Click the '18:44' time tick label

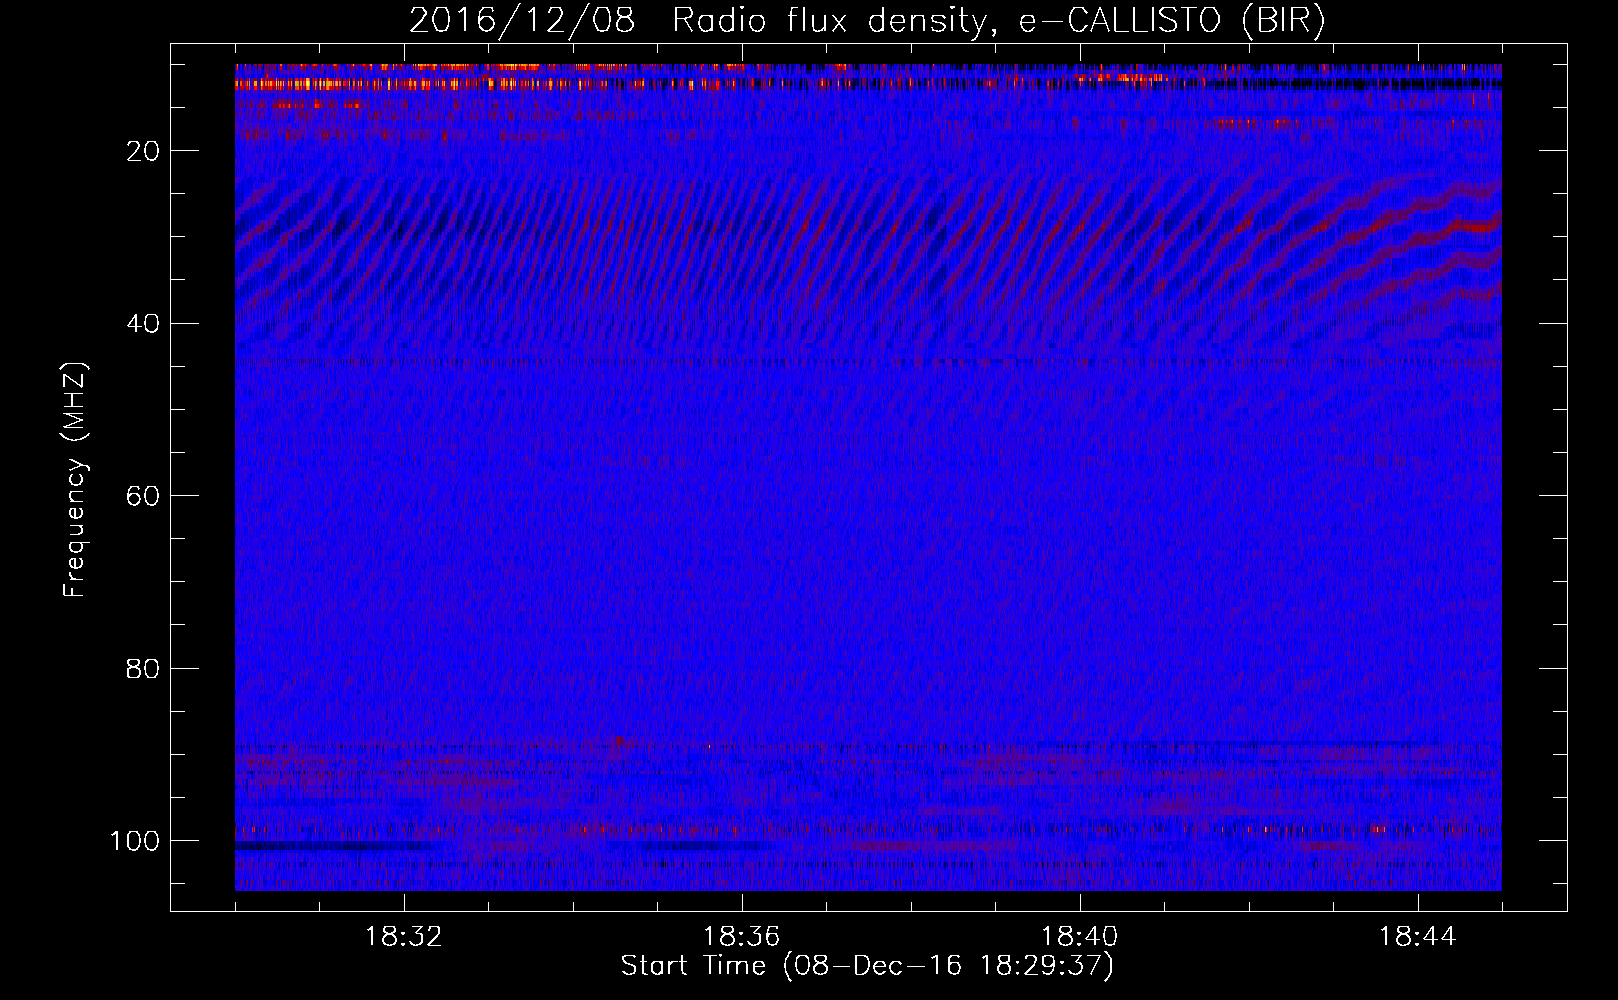coord(1418,937)
